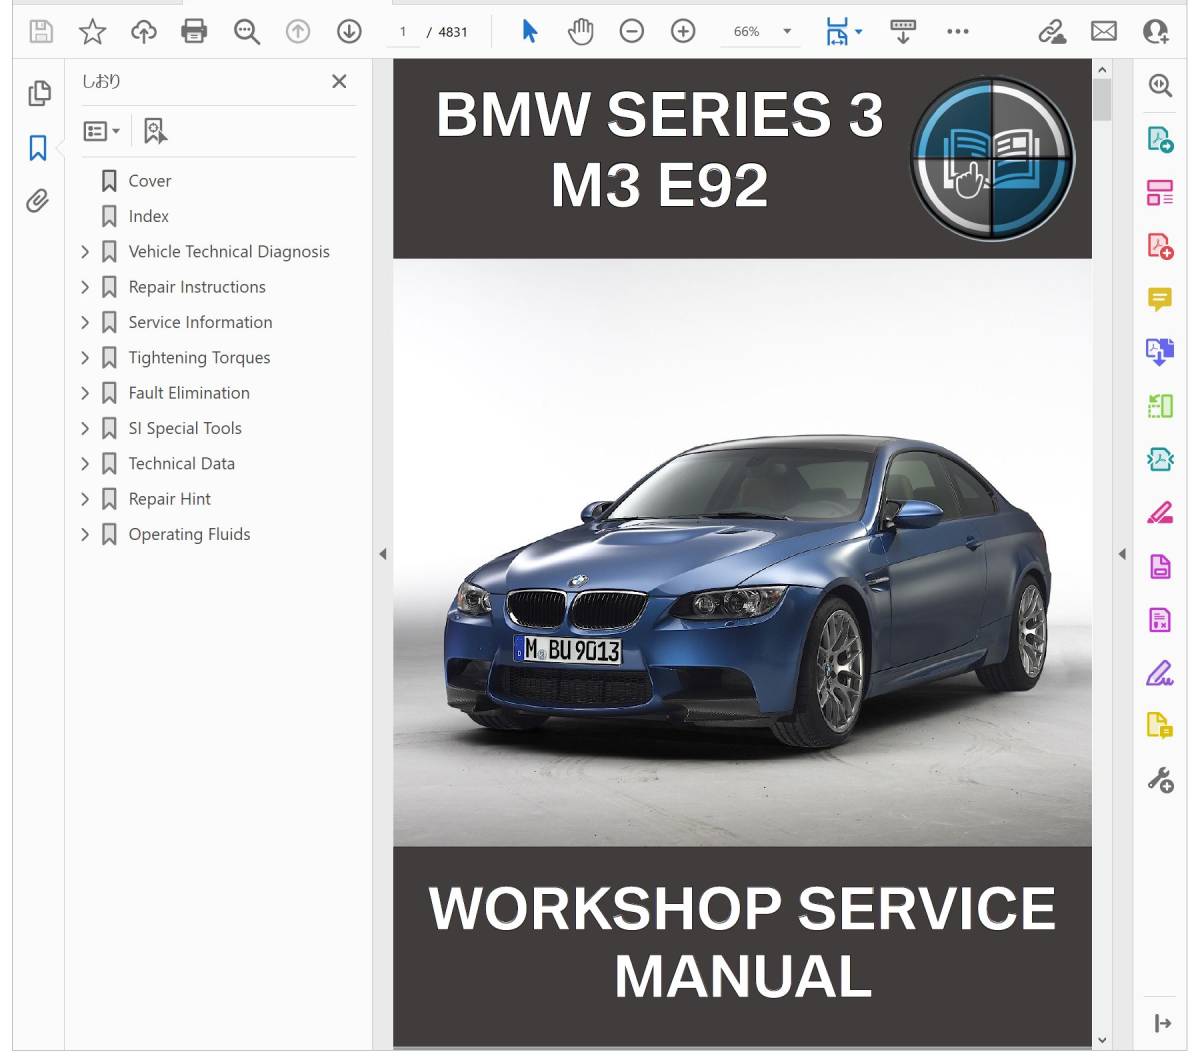This screenshot has width=1200, height=1060.
Task: Upload file to cloud icon
Action: click(144, 32)
